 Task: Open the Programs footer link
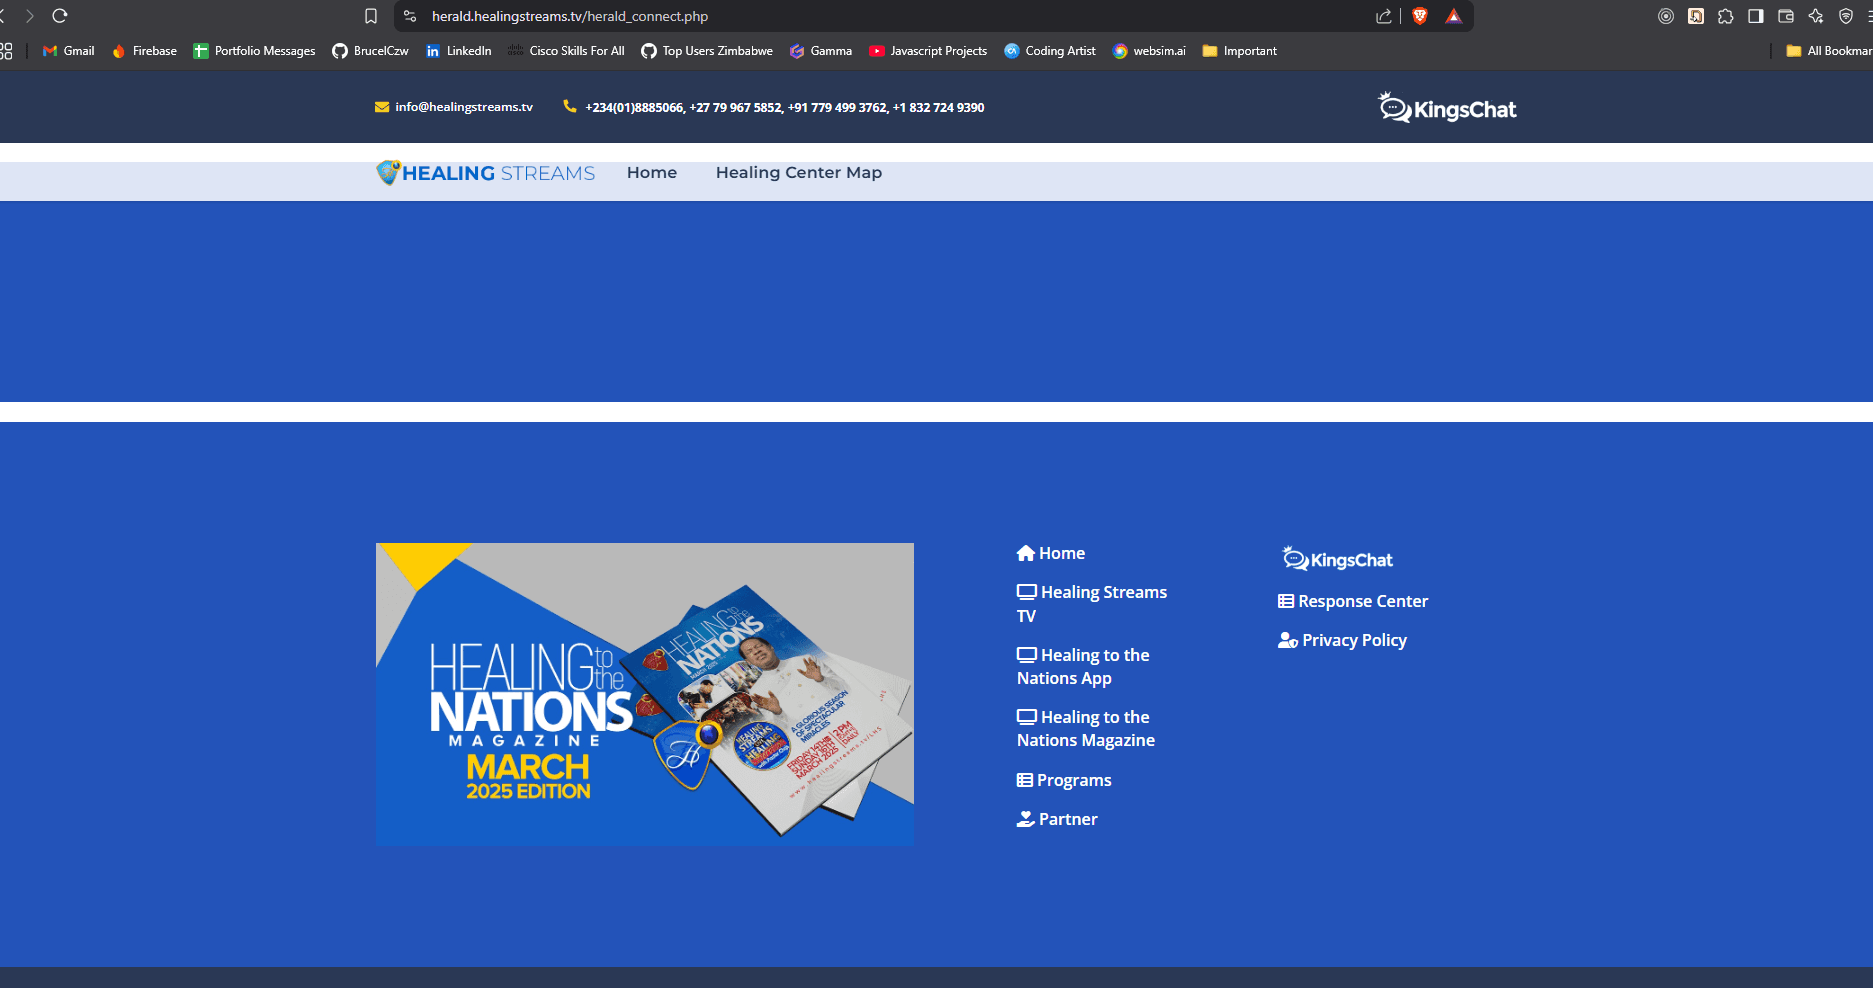[1064, 780]
